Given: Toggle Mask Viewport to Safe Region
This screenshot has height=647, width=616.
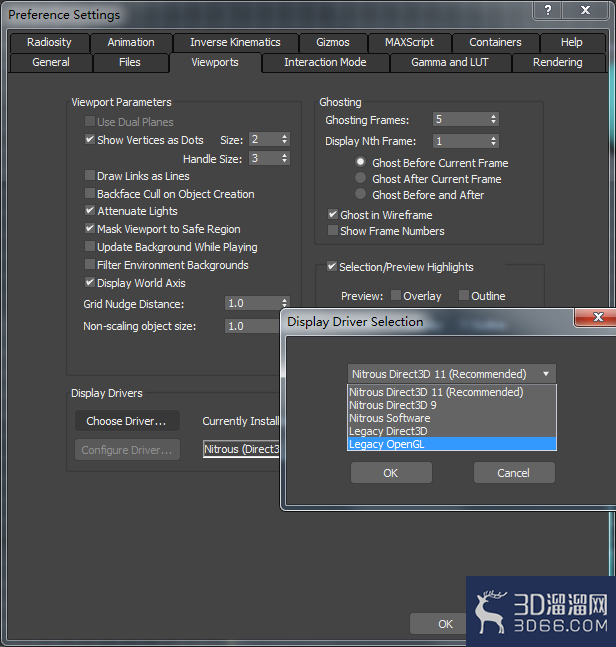Looking at the screenshot, I should [x=90, y=228].
